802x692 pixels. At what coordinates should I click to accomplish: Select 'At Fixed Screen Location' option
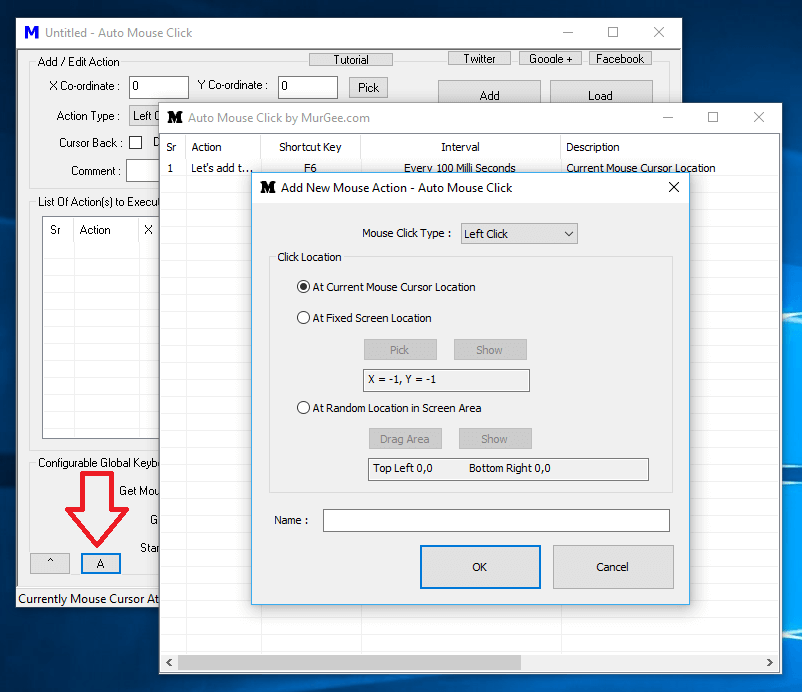[x=303, y=317]
